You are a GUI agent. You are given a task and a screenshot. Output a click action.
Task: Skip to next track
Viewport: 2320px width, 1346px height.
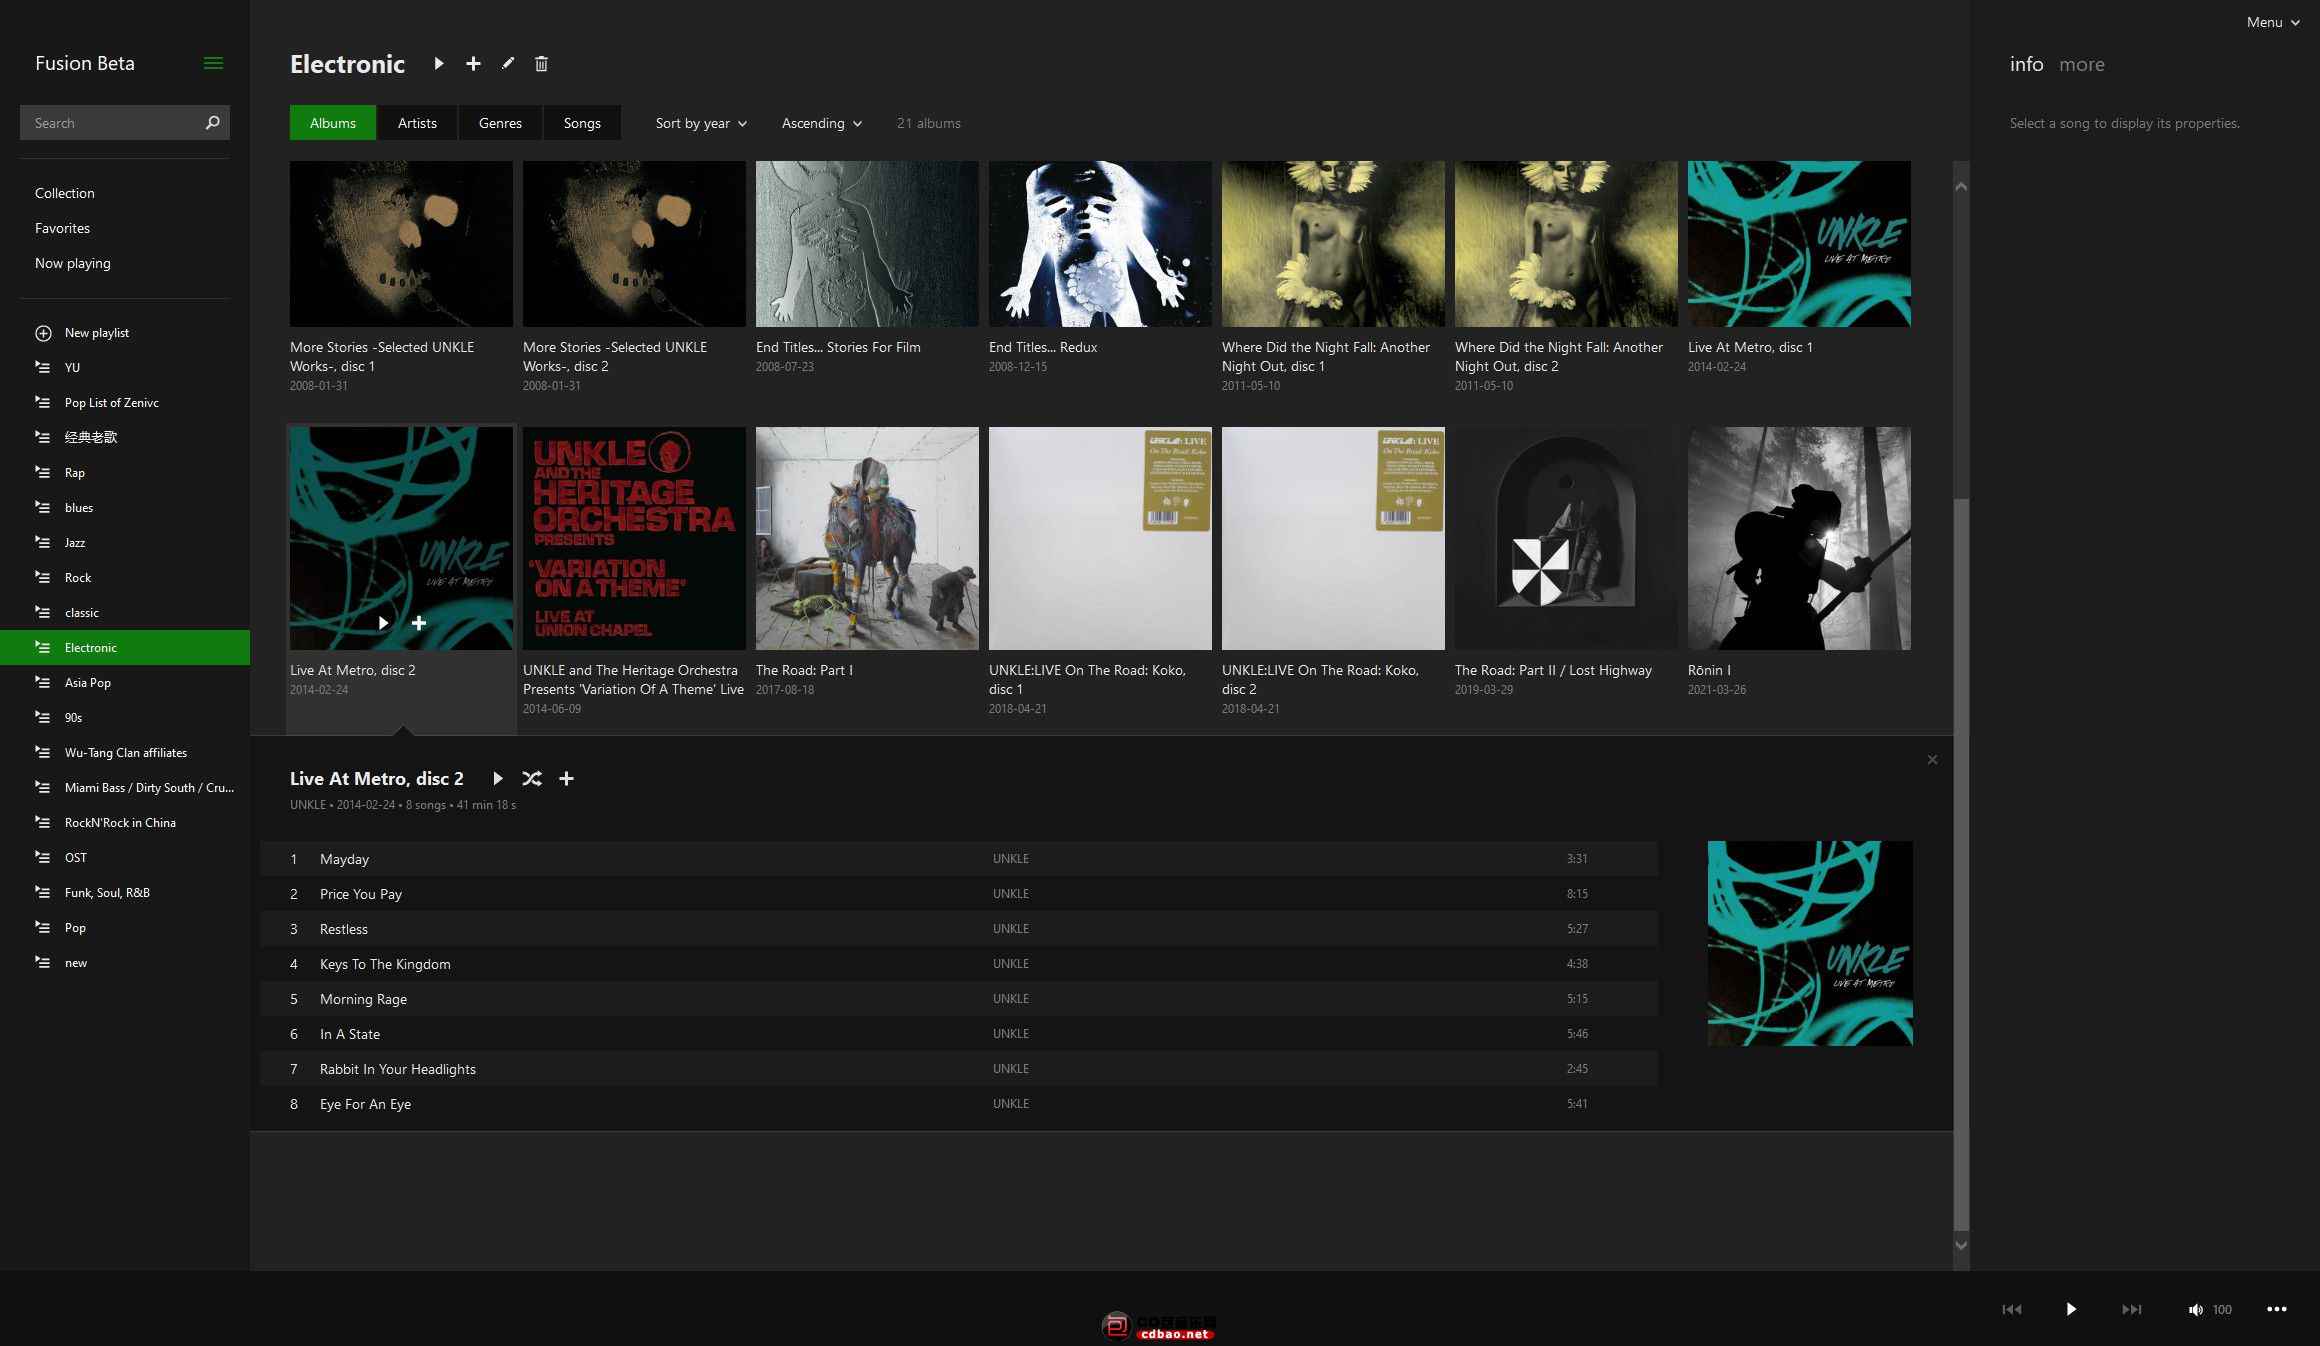pyautogui.click(x=2132, y=1309)
